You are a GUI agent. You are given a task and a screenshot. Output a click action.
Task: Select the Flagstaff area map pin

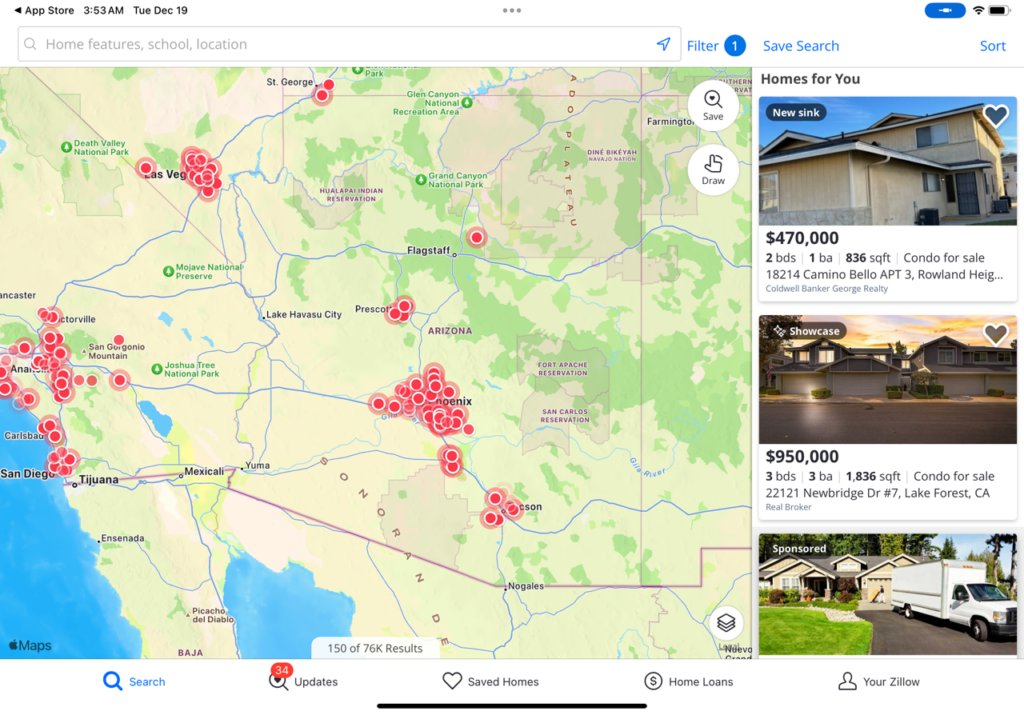(477, 237)
